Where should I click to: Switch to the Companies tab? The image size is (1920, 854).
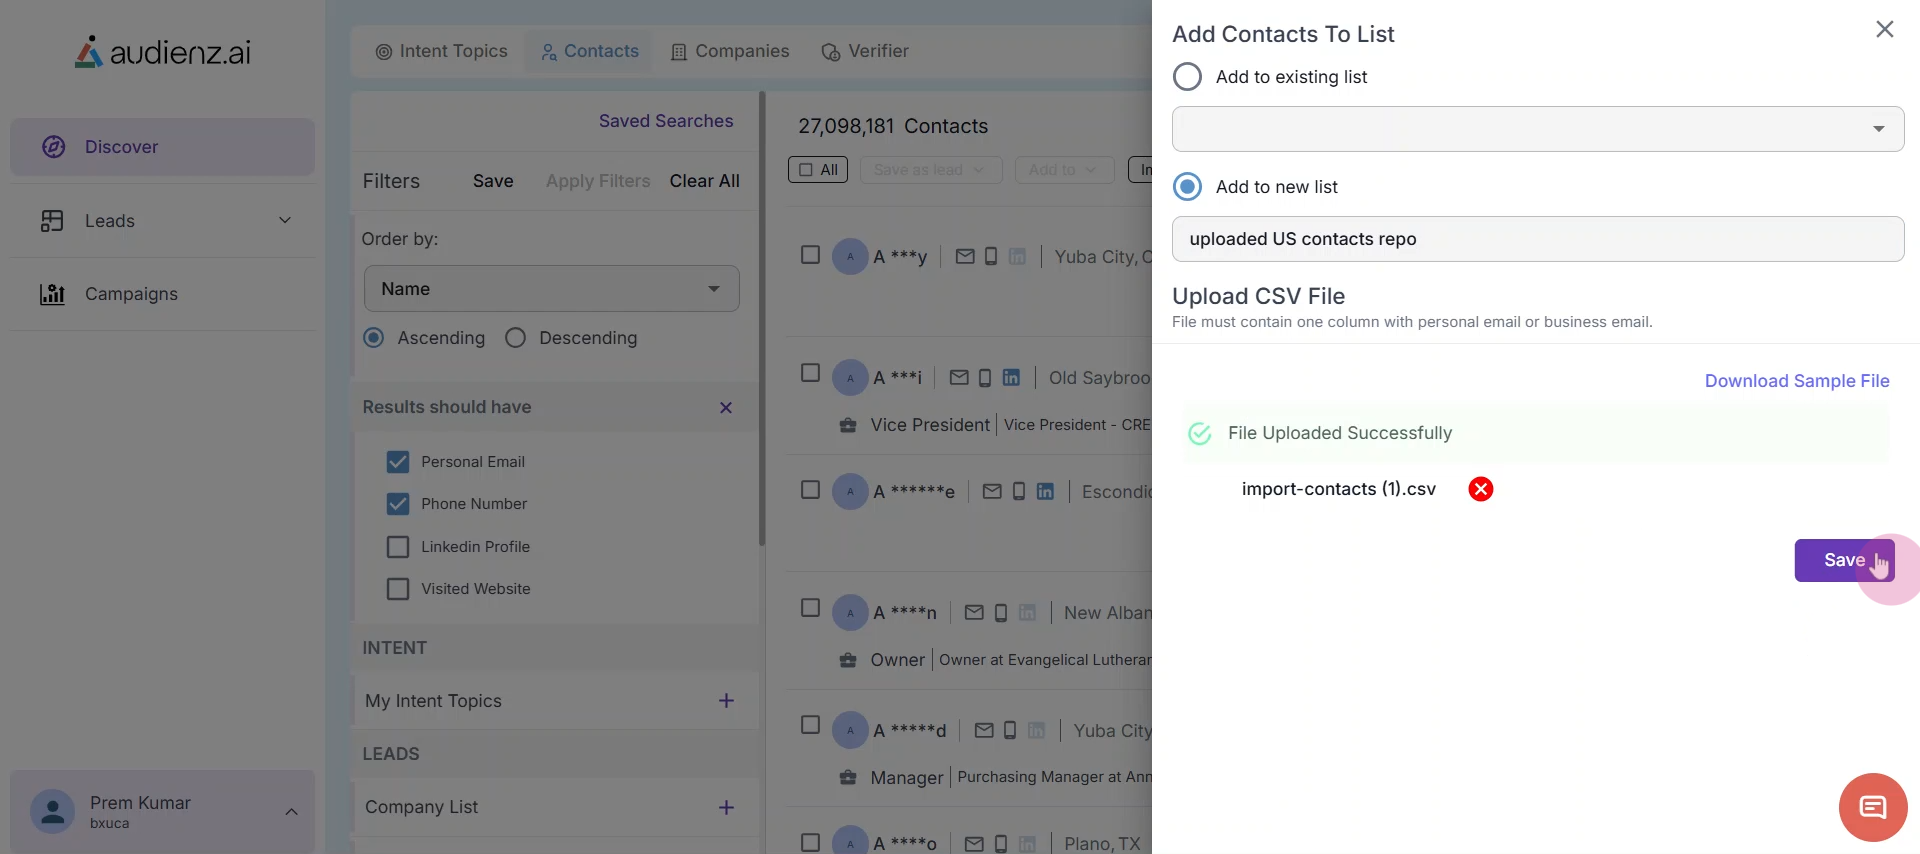point(730,51)
